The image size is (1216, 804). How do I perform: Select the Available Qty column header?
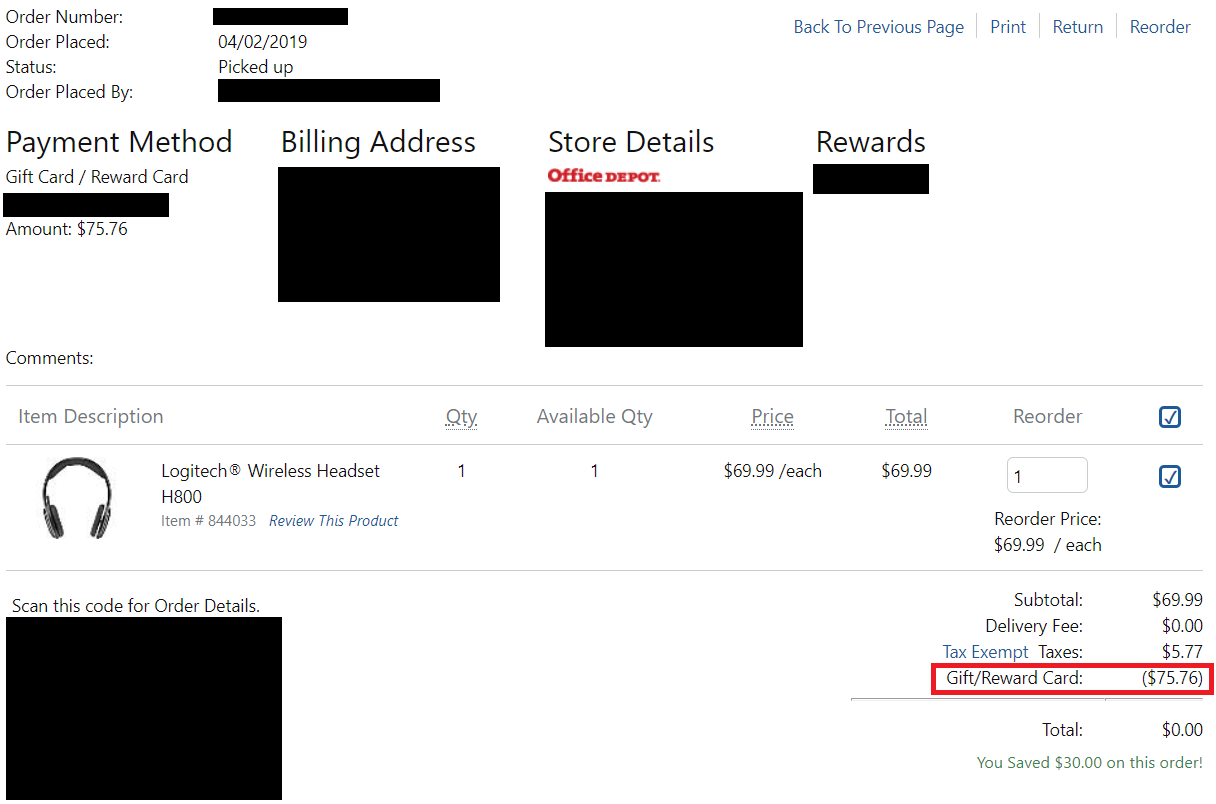[x=594, y=417]
